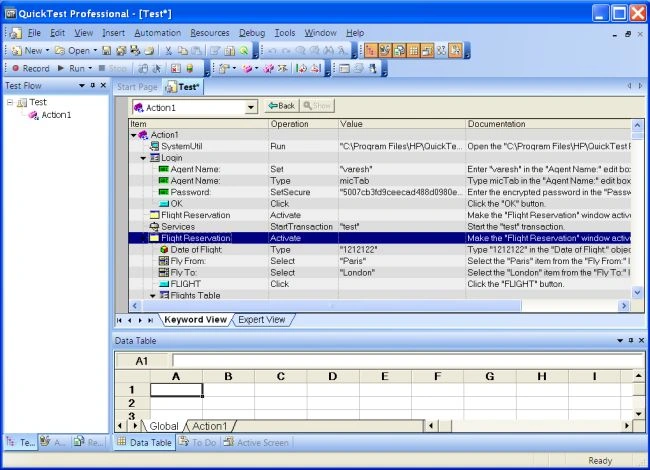Collapse the Flights Table node
Viewport: 650px width, 470px height.
(x=153, y=296)
